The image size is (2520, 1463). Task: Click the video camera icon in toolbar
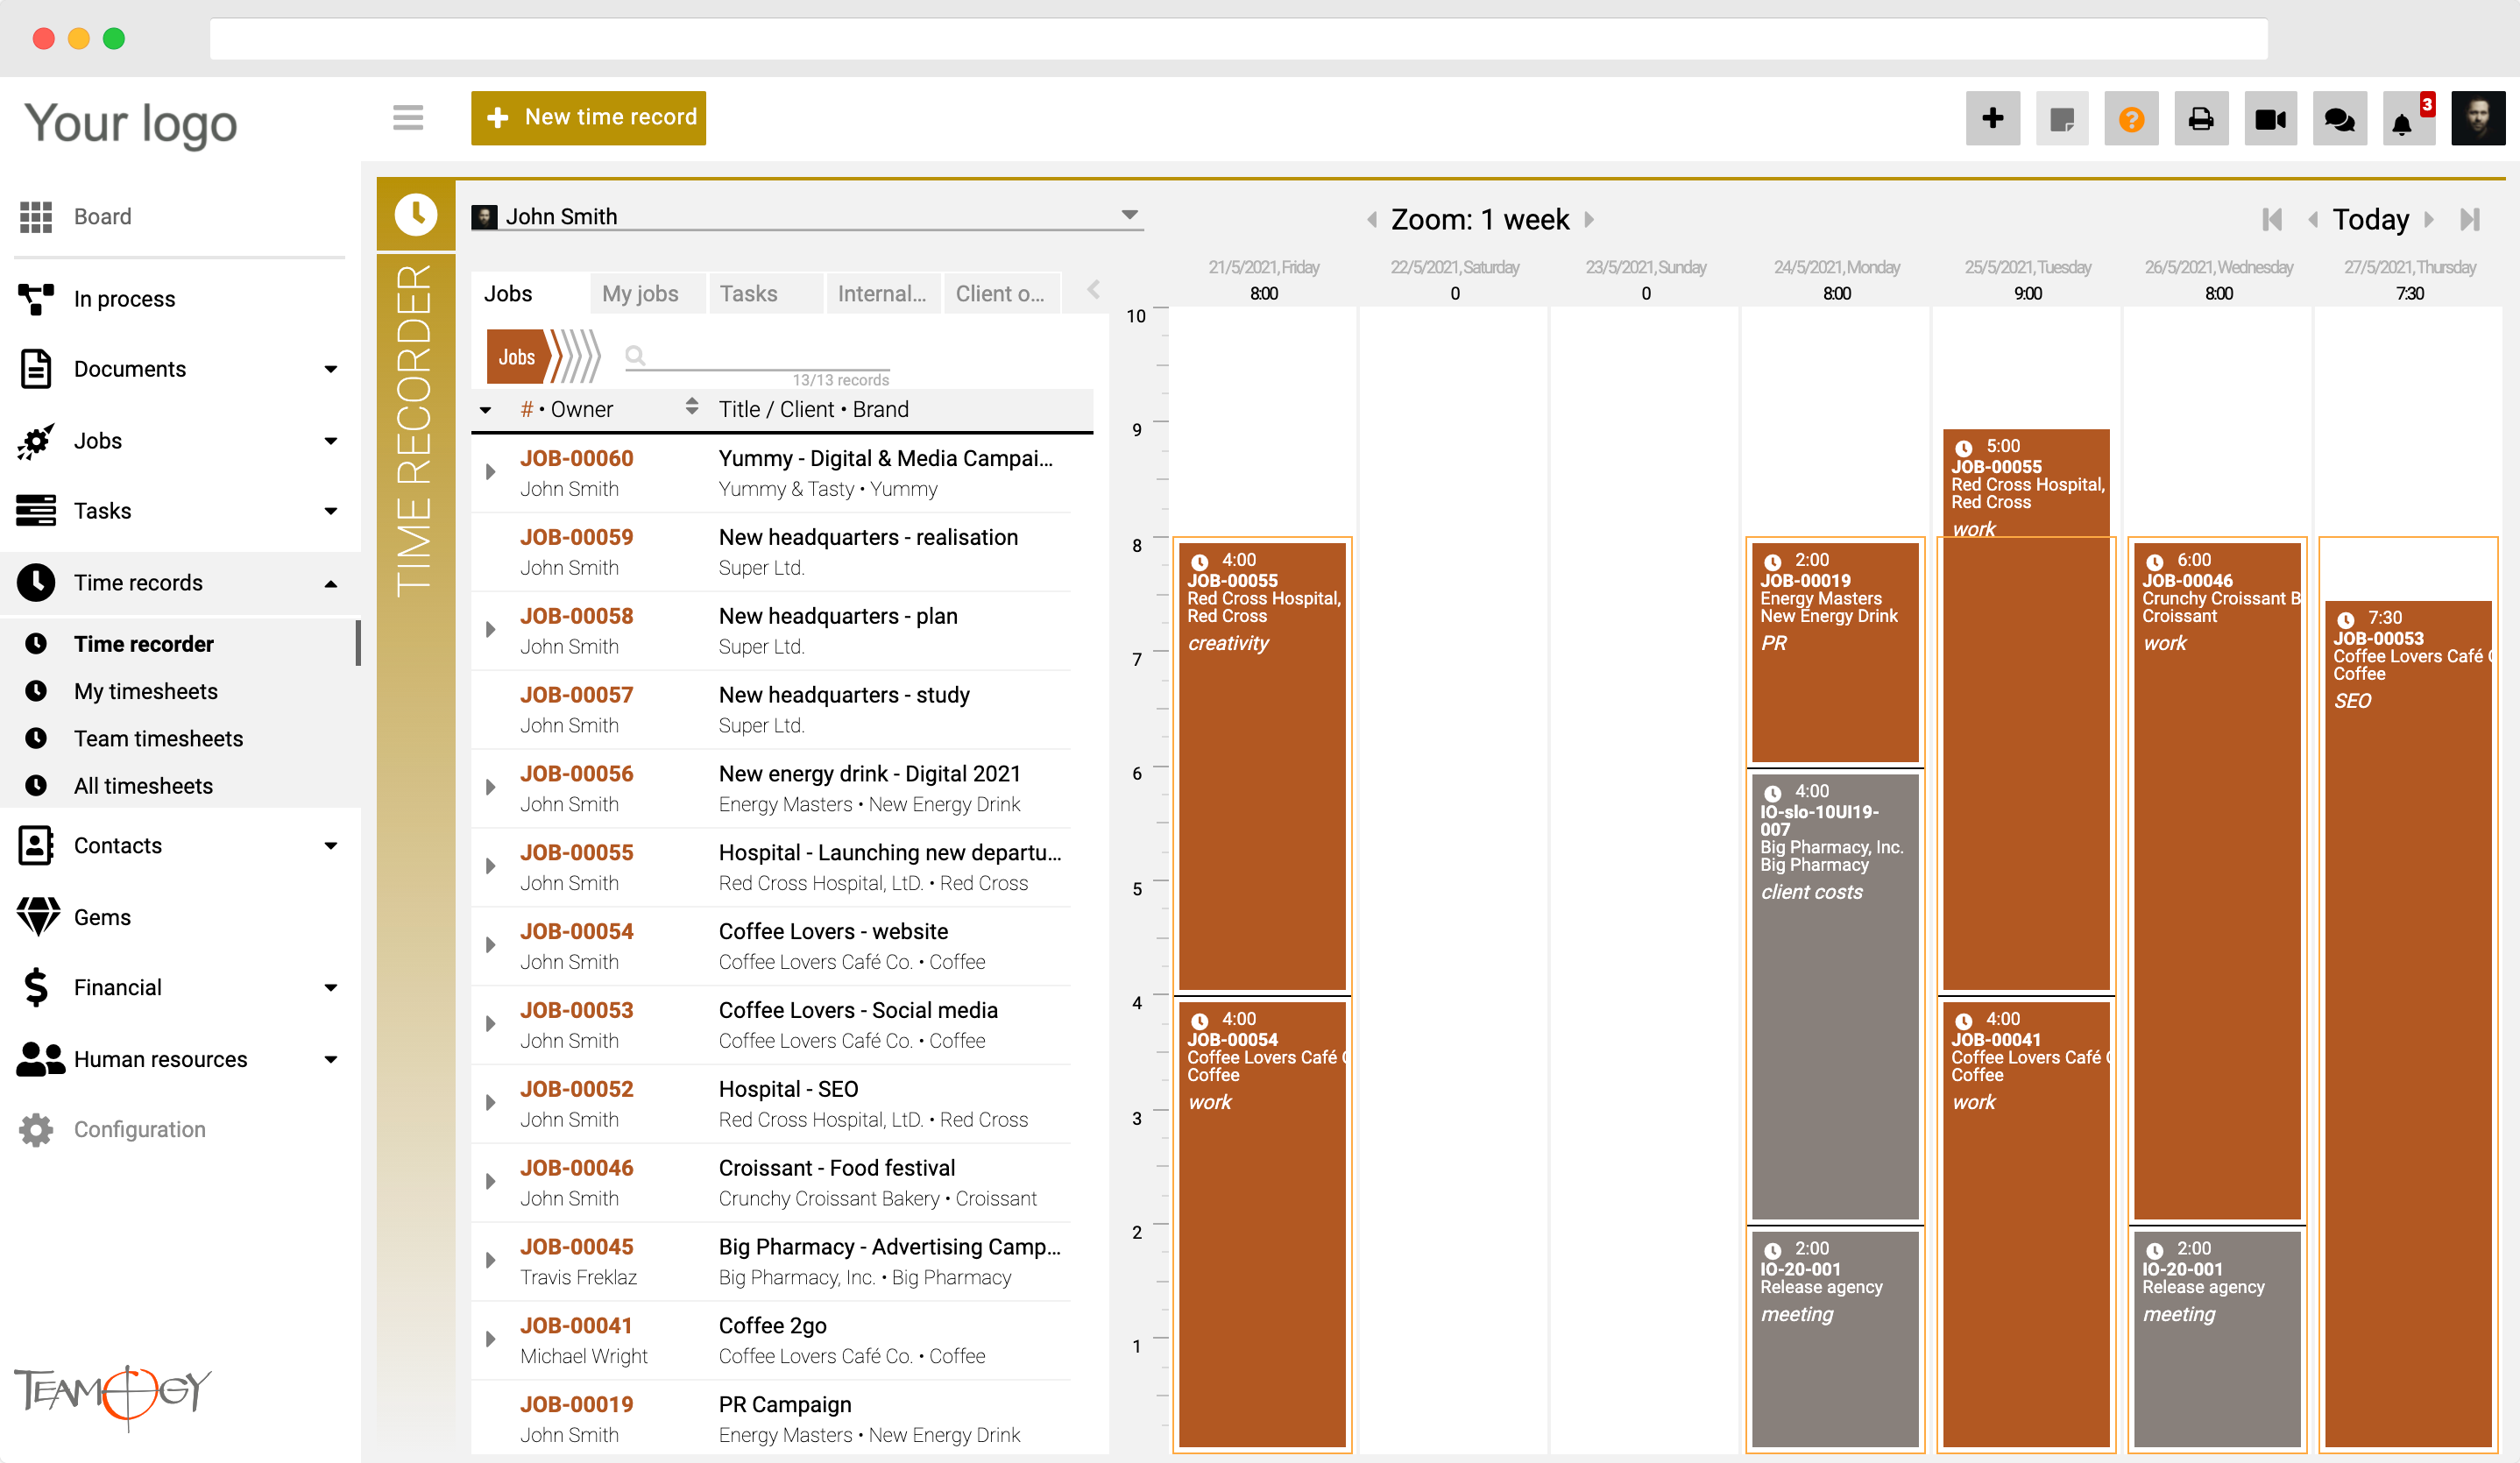(2269, 119)
